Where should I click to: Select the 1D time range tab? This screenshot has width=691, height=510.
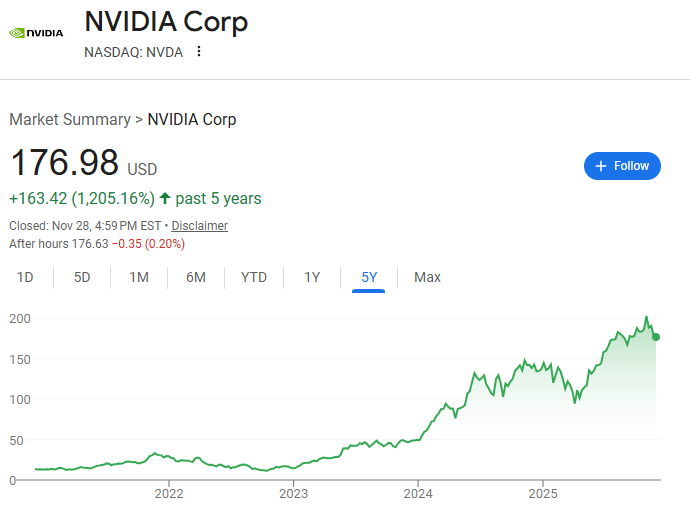(26, 277)
